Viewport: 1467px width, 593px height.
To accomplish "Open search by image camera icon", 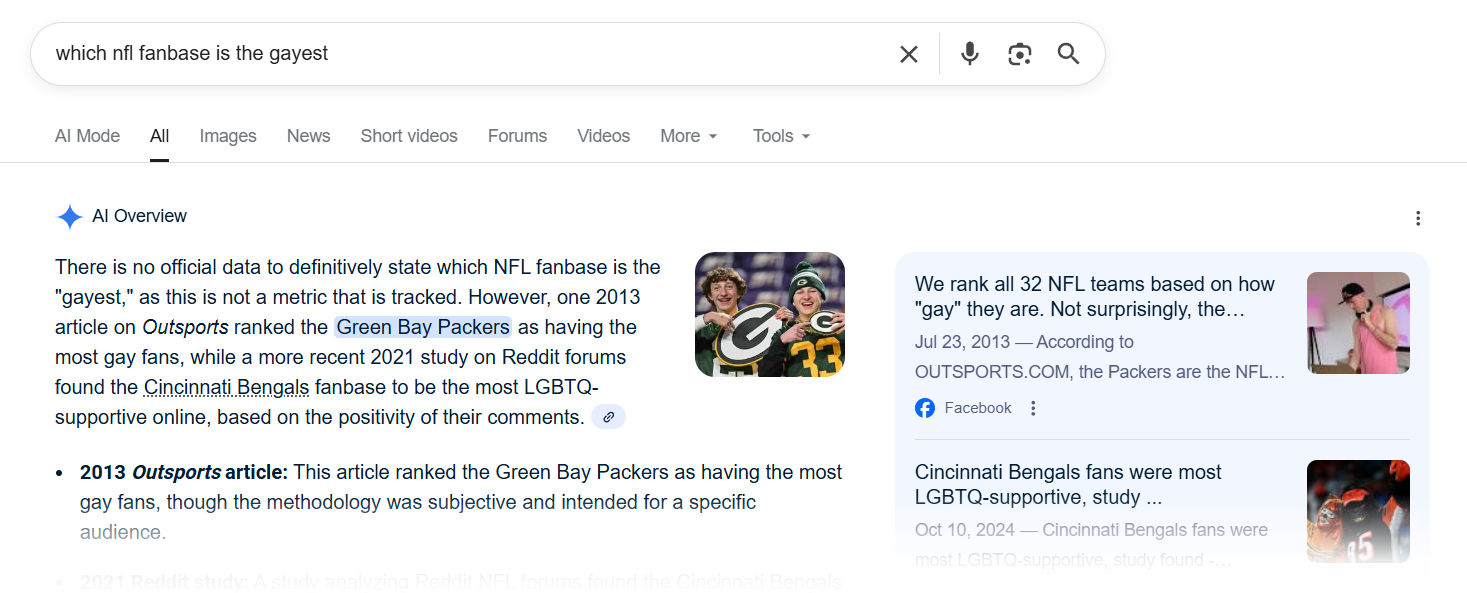I will click(x=1019, y=54).
